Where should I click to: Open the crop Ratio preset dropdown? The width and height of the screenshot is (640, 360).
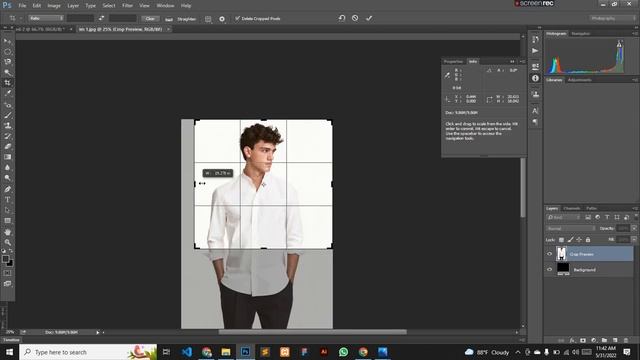(x=46, y=18)
